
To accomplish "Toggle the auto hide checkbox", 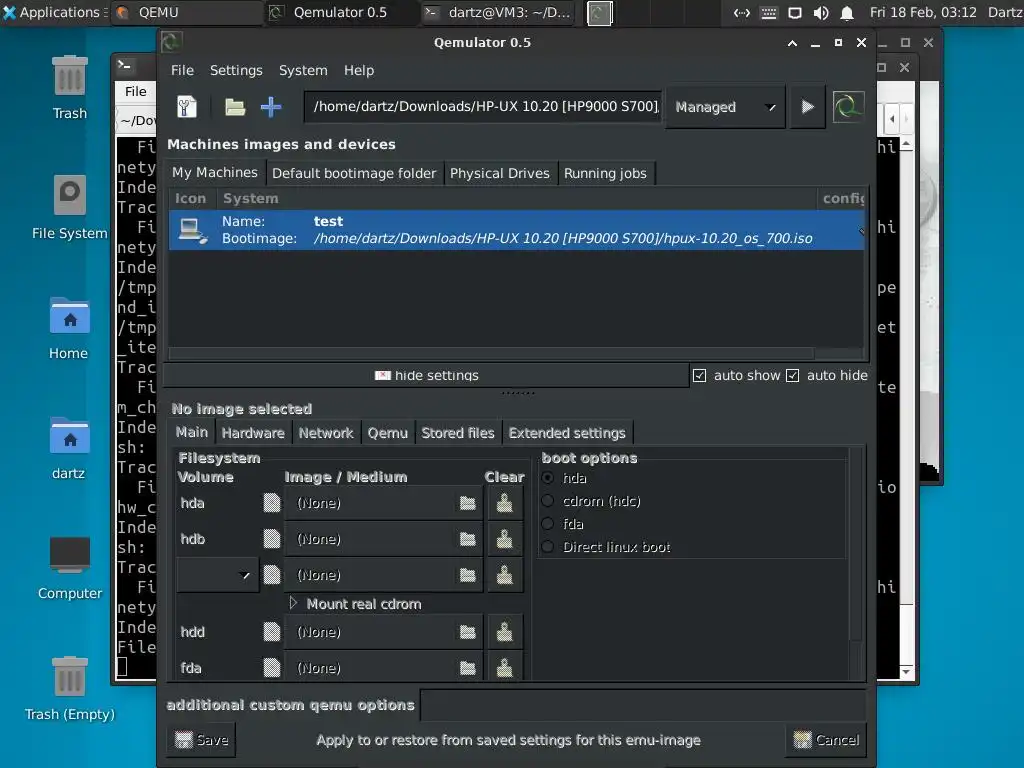I will [x=792, y=376].
